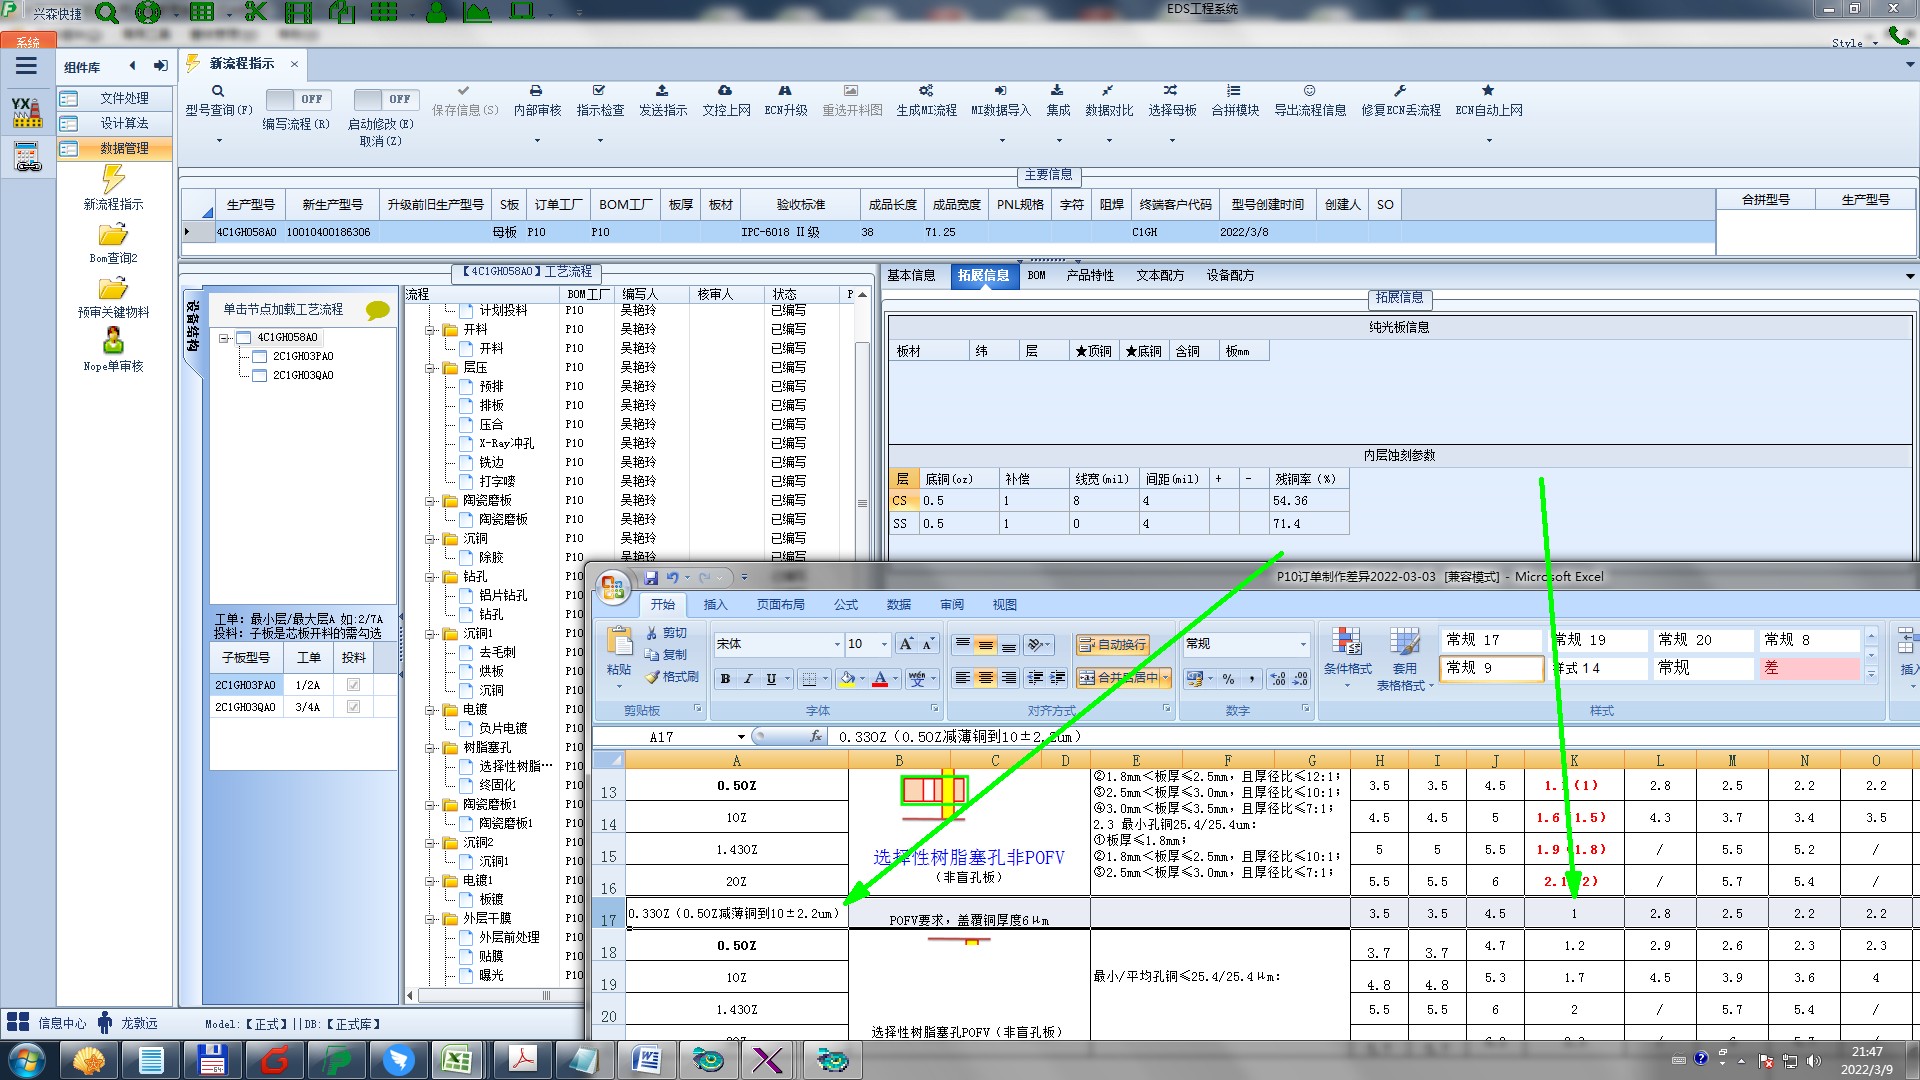This screenshot has height=1080, width=1920.
Task: Open 预审关键物料 folder icon
Action: 113,288
